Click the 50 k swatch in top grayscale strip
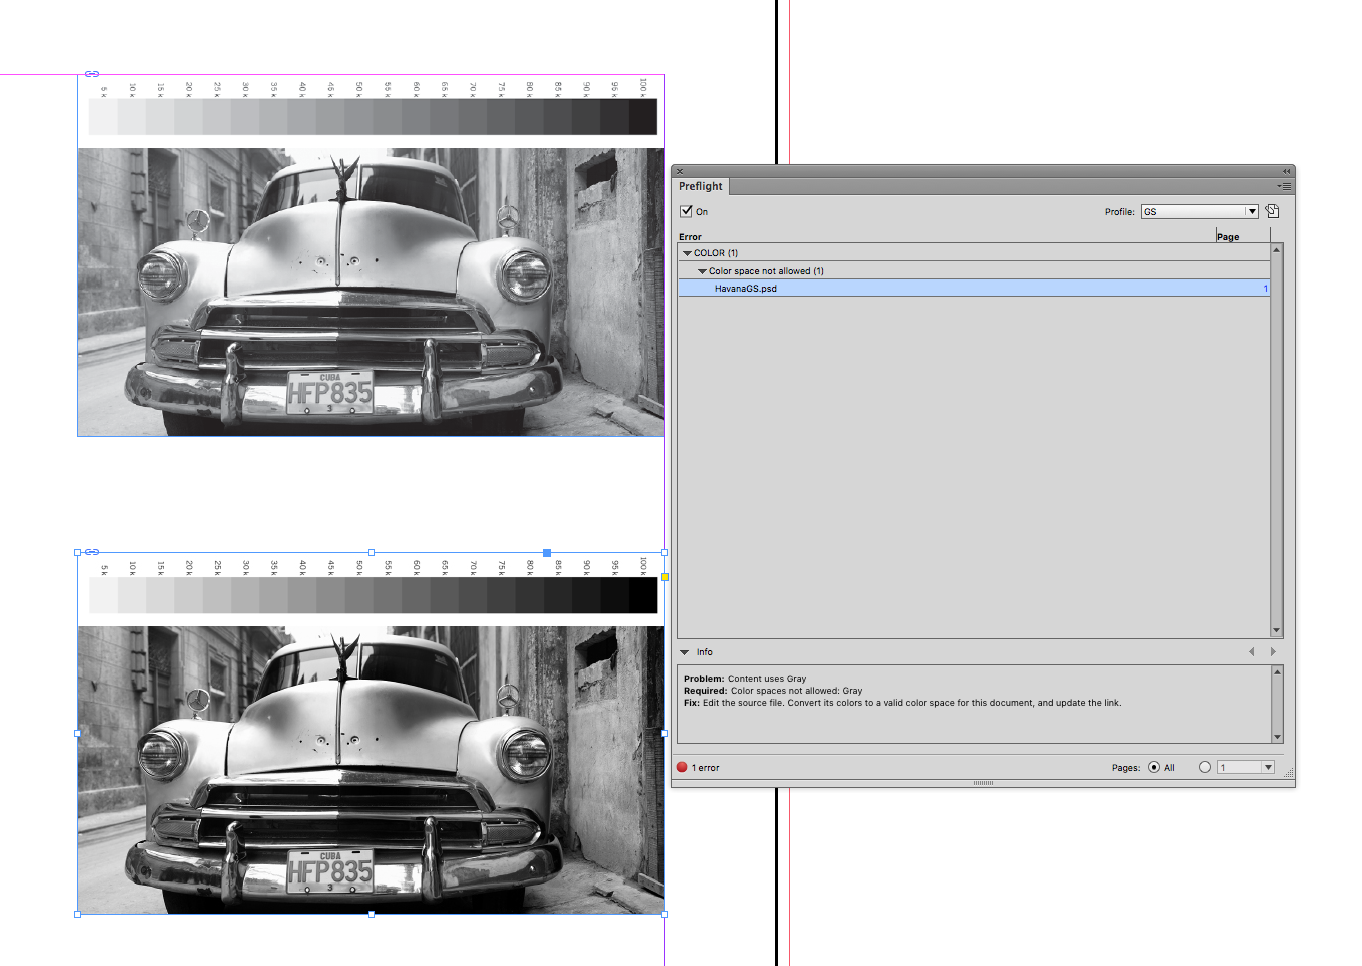Viewport: 1362px width, 966px height. [359, 117]
